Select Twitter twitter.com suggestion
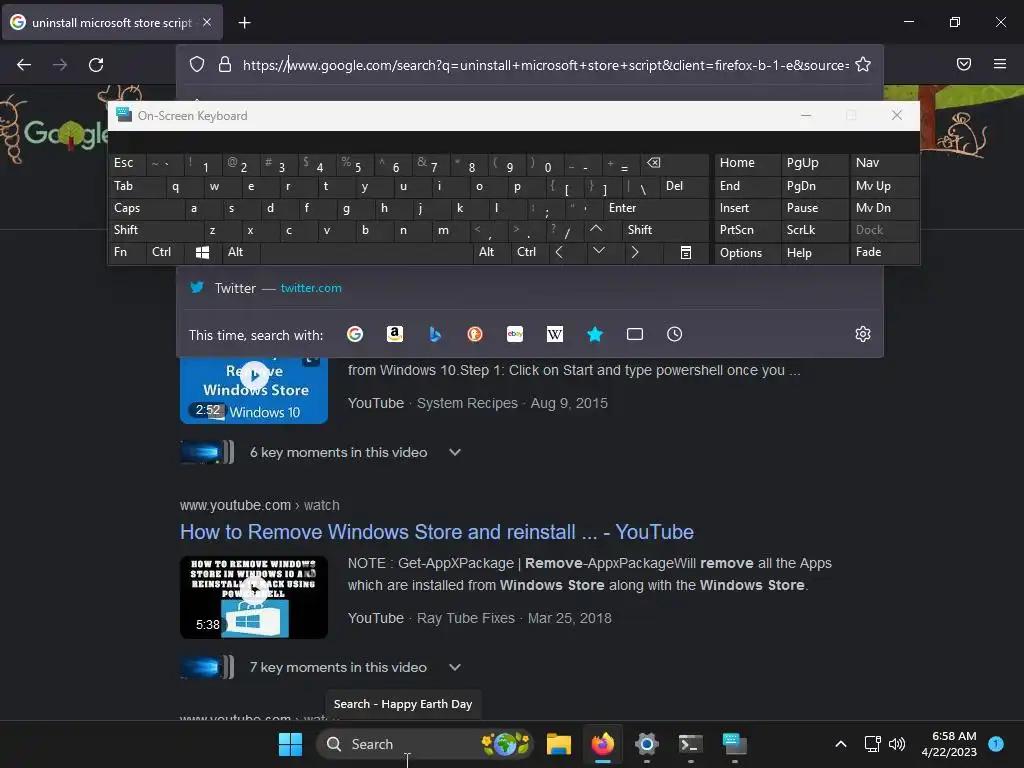Image resolution: width=1024 pixels, height=768 pixels. (529, 288)
